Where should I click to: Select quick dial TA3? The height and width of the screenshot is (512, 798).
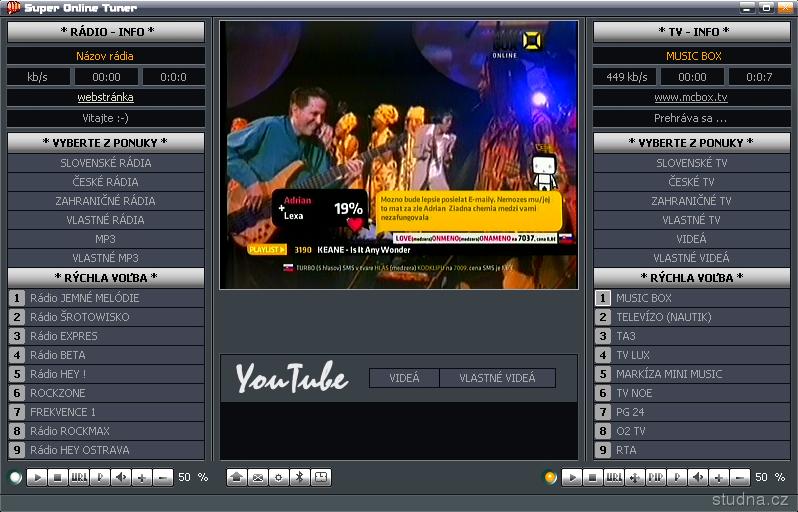[x=692, y=336]
